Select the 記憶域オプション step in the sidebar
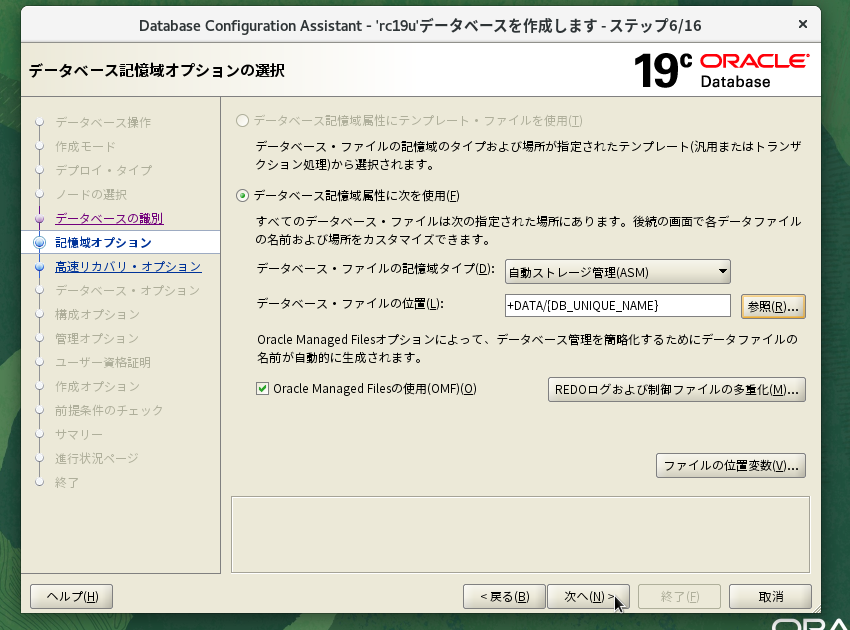The image size is (850, 630). (103, 242)
